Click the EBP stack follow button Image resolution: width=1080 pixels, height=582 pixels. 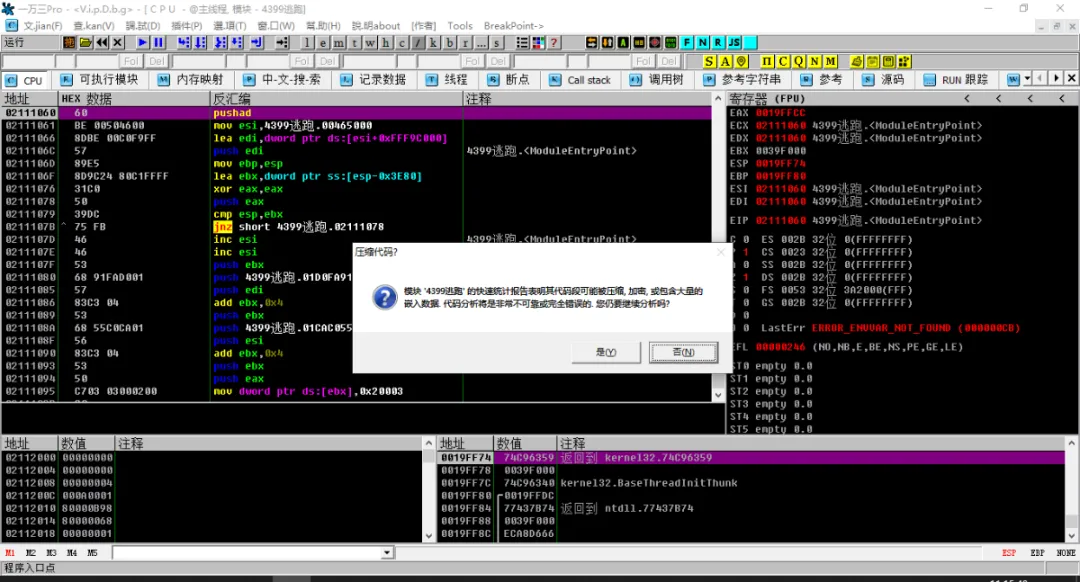tap(1037, 553)
